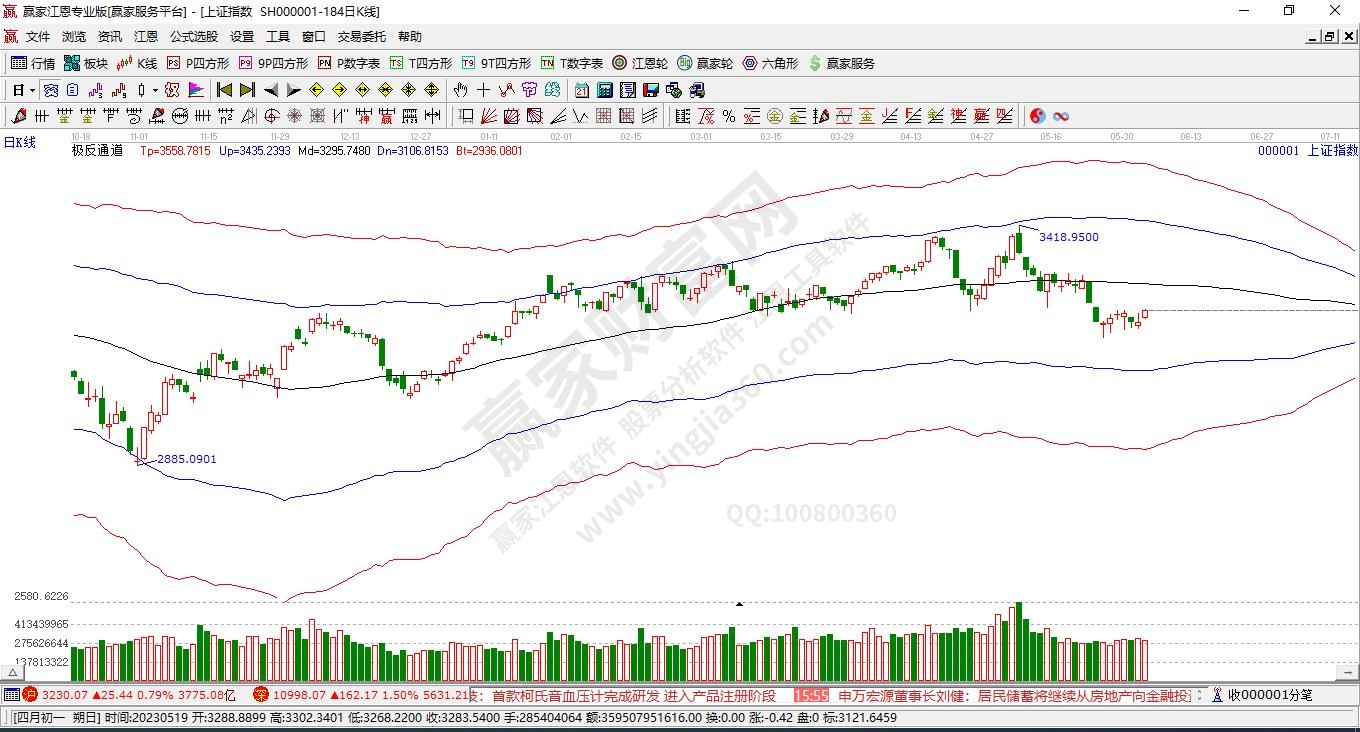The image size is (1360, 732).
Task: Expand the candlestick type dropdown arrow
Action: point(154,90)
